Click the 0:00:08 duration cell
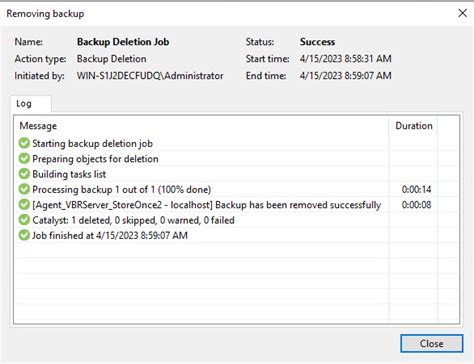 pyautogui.click(x=416, y=205)
